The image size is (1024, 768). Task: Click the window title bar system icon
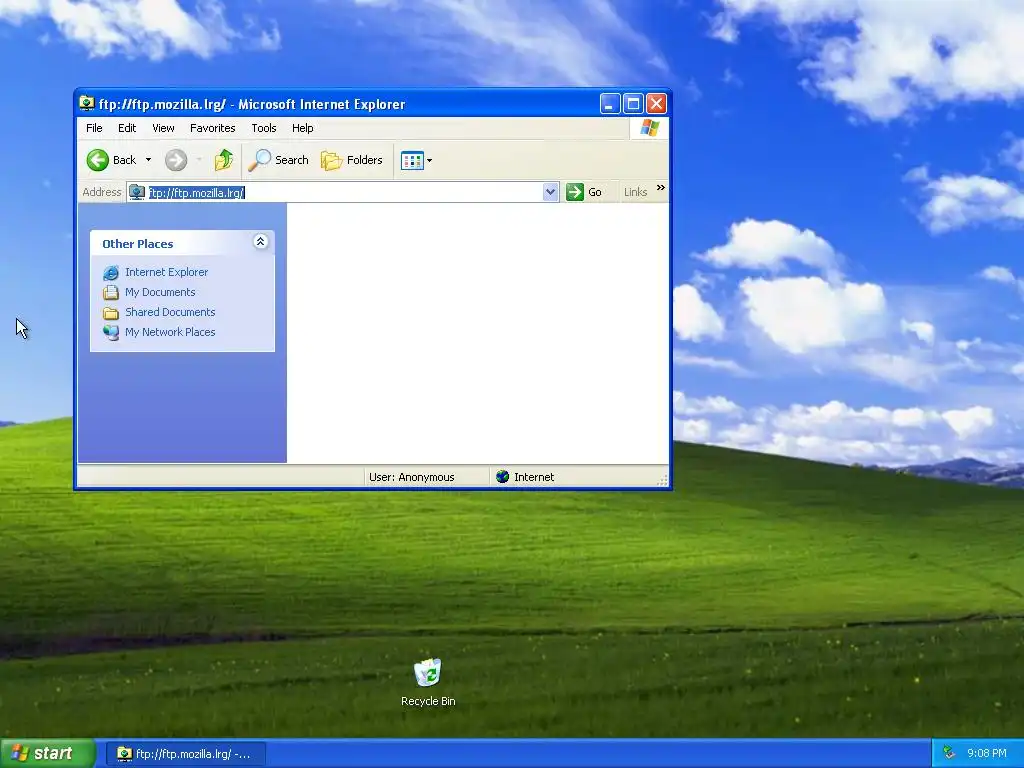(x=87, y=103)
